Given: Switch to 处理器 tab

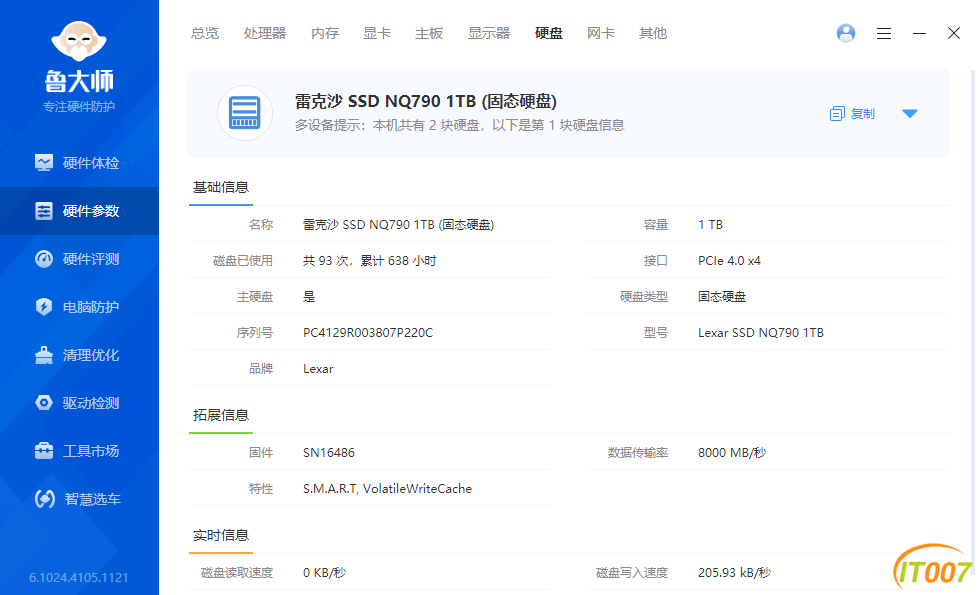Looking at the screenshot, I should coord(264,33).
